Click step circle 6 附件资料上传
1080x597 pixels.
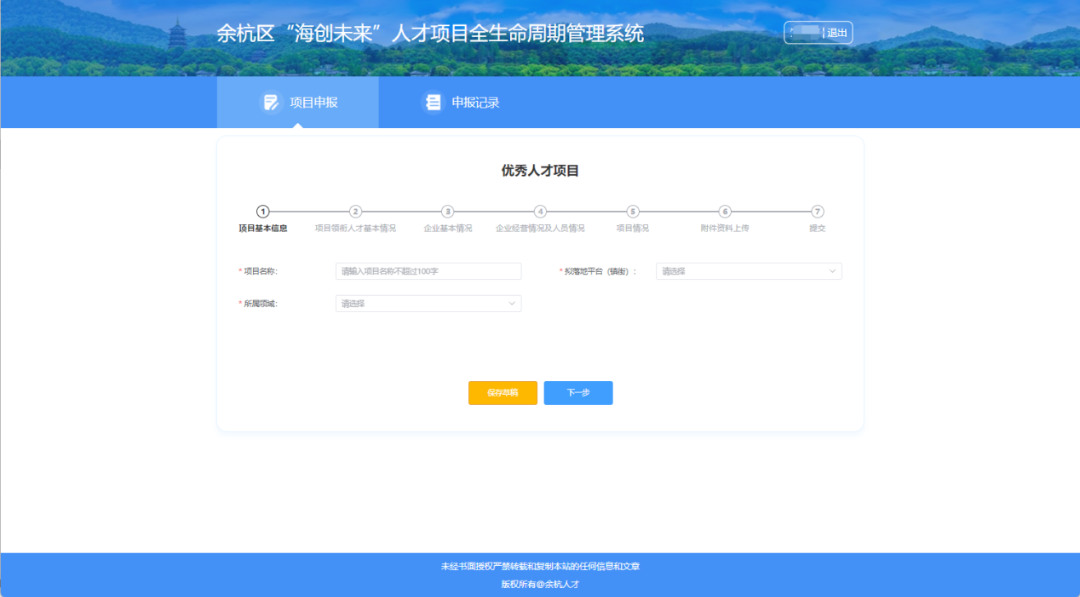[x=726, y=211]
